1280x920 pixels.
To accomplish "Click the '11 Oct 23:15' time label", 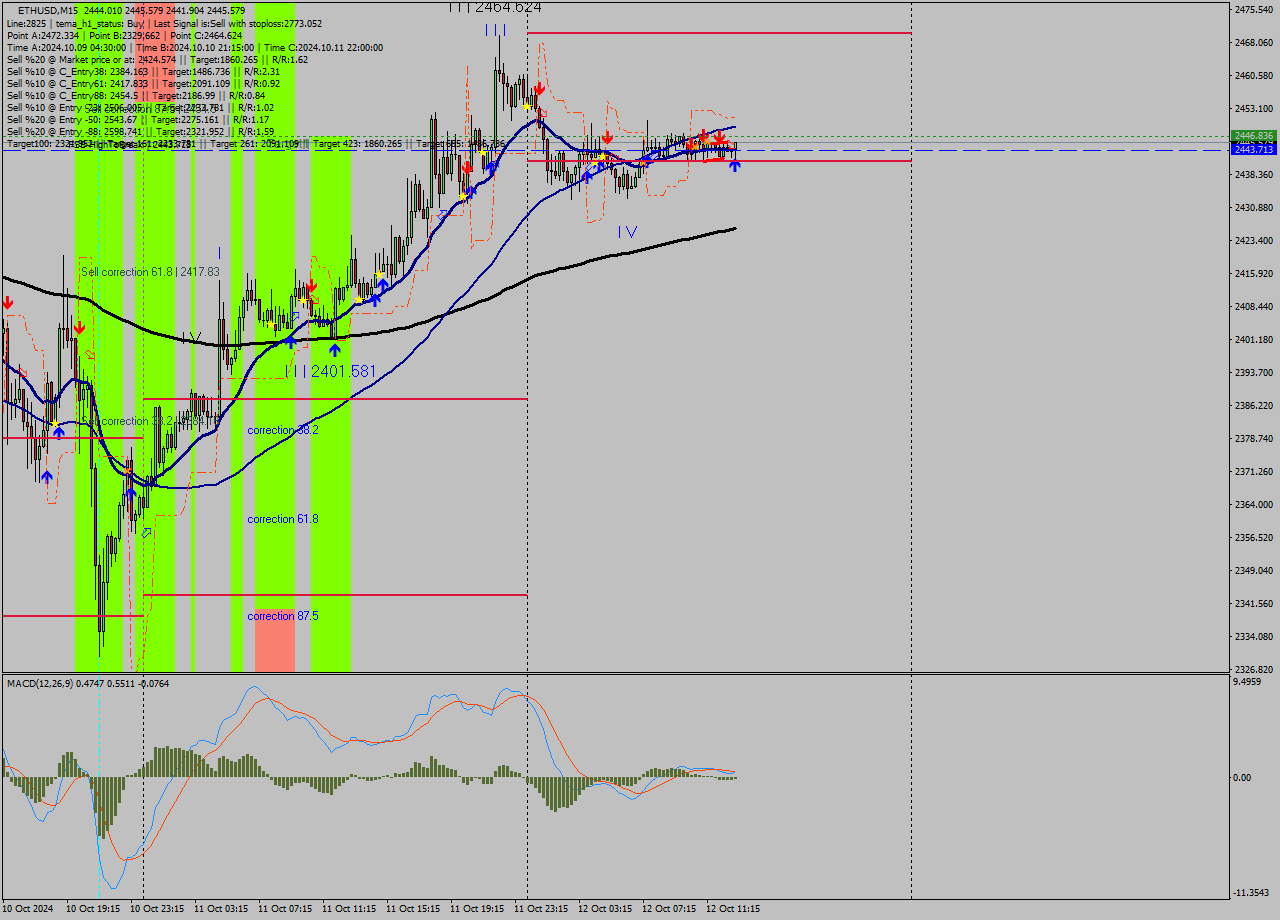I will (541, 909).
